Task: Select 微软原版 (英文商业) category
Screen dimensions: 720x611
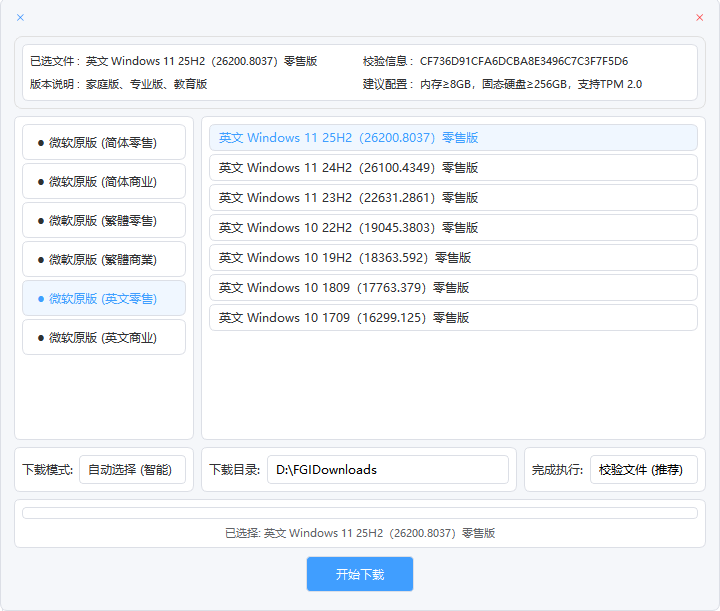Action: (104, 337)
